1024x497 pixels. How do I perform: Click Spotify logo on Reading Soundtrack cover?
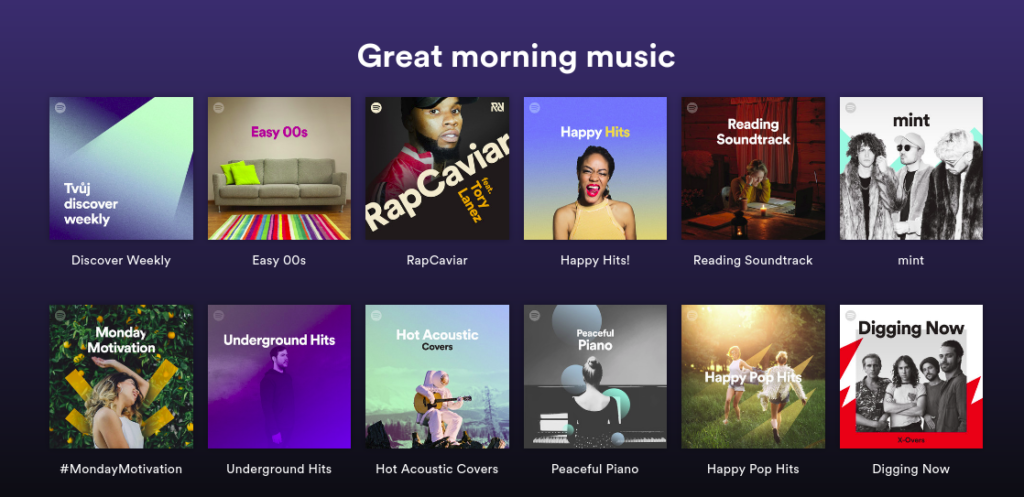click(x=692, y=108)
